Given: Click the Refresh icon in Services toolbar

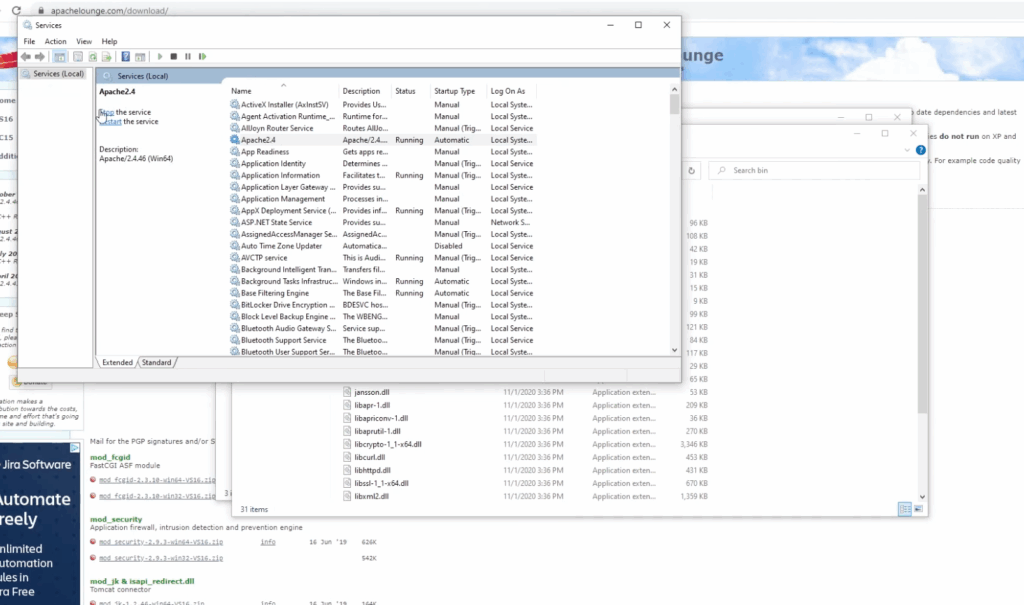Looking at the screenshot, I should pos(92,57).
